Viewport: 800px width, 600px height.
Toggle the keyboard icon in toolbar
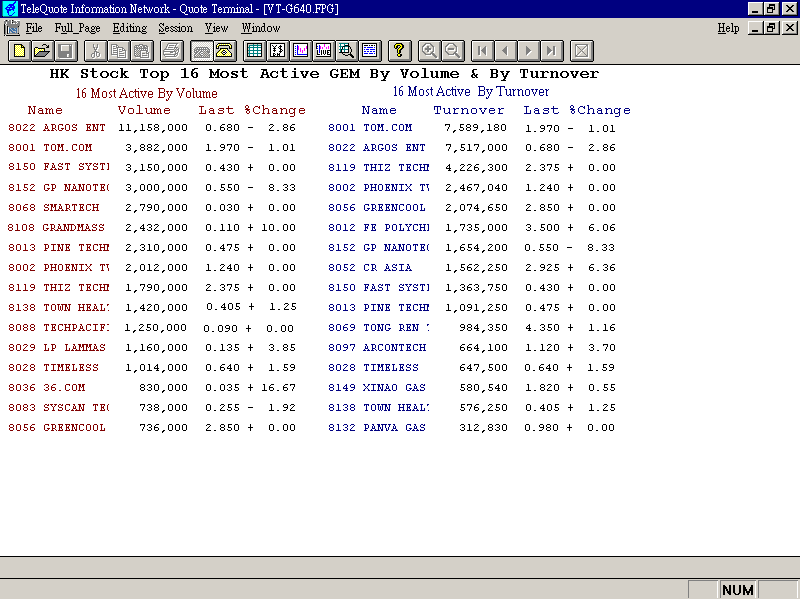201,51
